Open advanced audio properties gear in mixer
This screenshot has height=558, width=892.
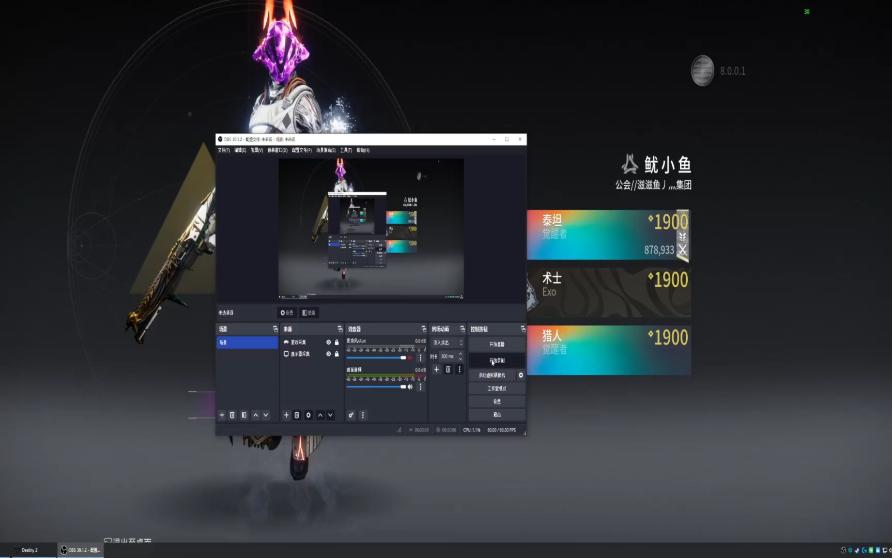(x=351, y=415)
